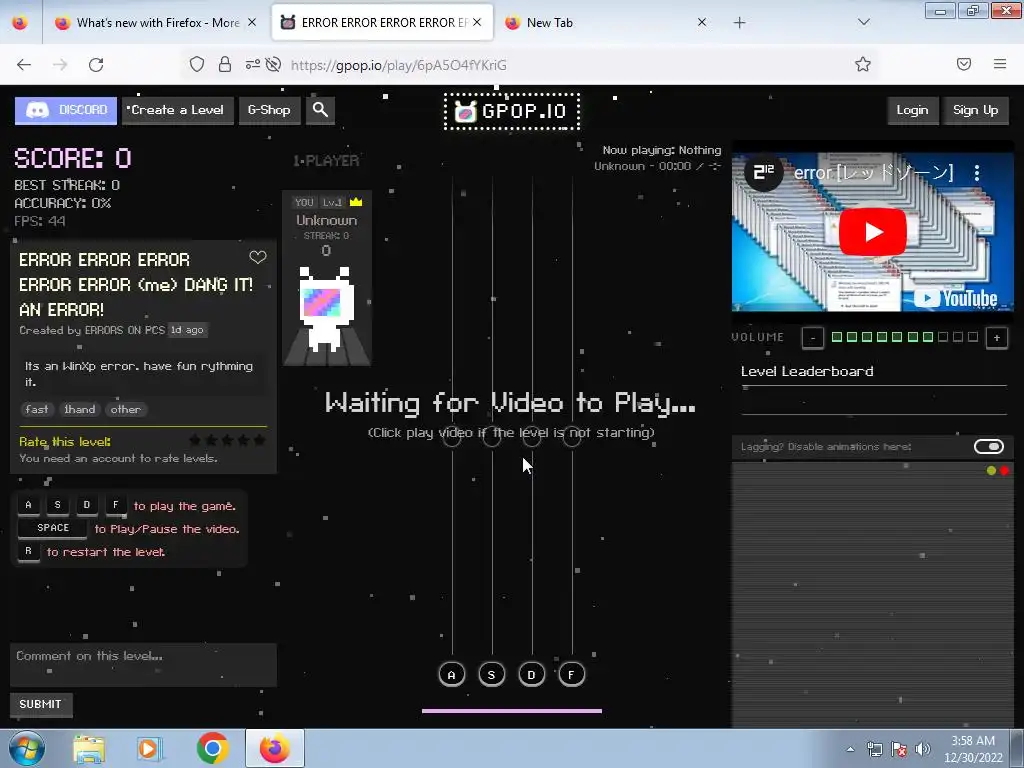Click the crown icon beside Lv.1
Screen dimensions: 1024x768
click(356, 202)
